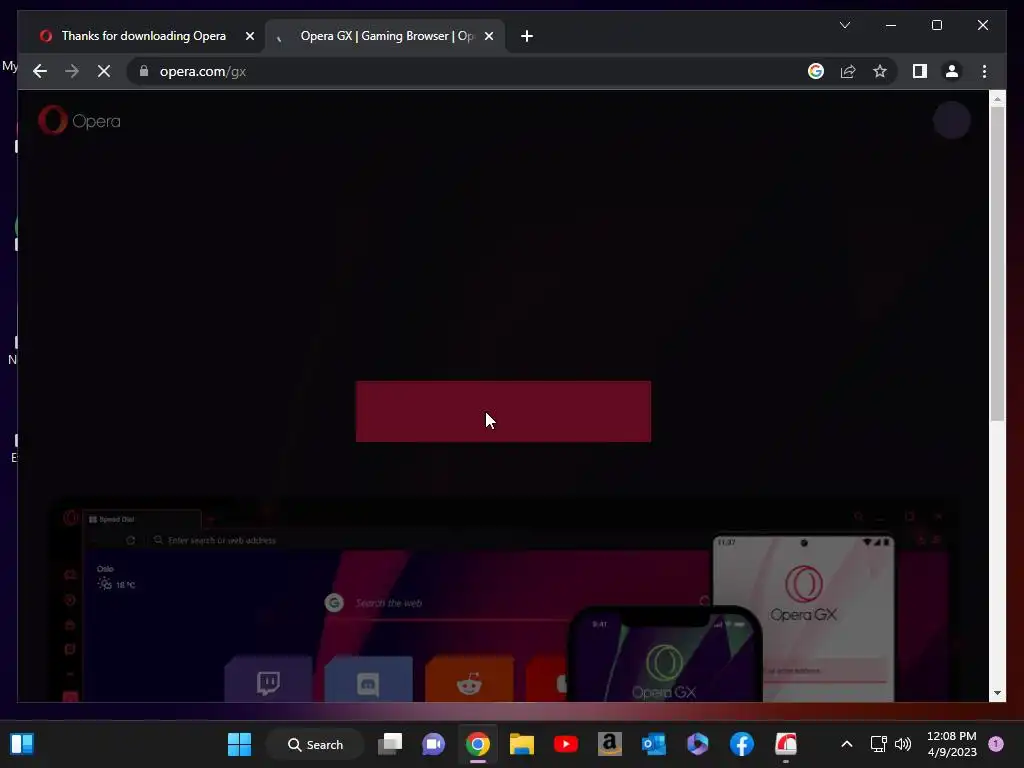Click the Discord speed dial tile

click(x=368, y=679)
